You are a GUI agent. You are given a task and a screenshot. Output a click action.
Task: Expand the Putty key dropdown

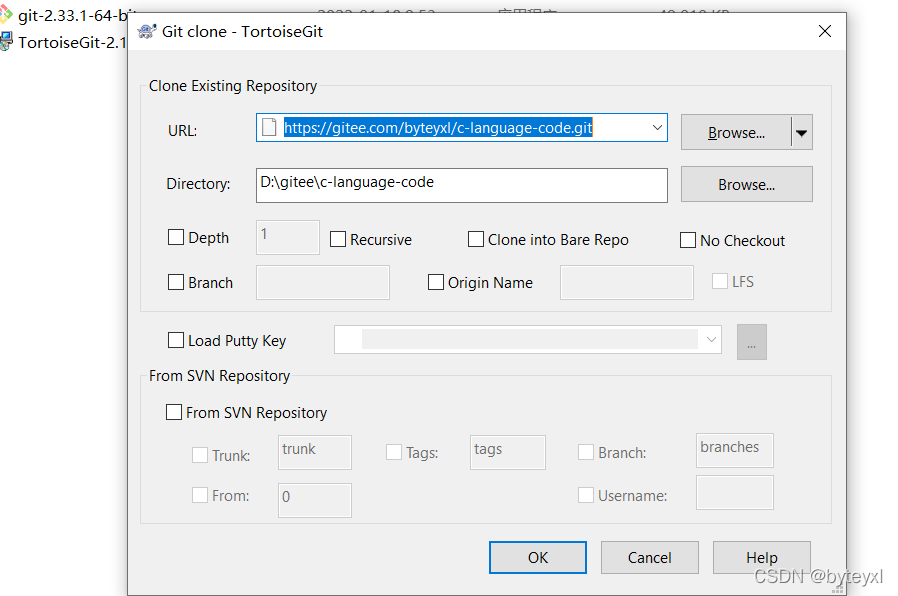coord(711,340)
